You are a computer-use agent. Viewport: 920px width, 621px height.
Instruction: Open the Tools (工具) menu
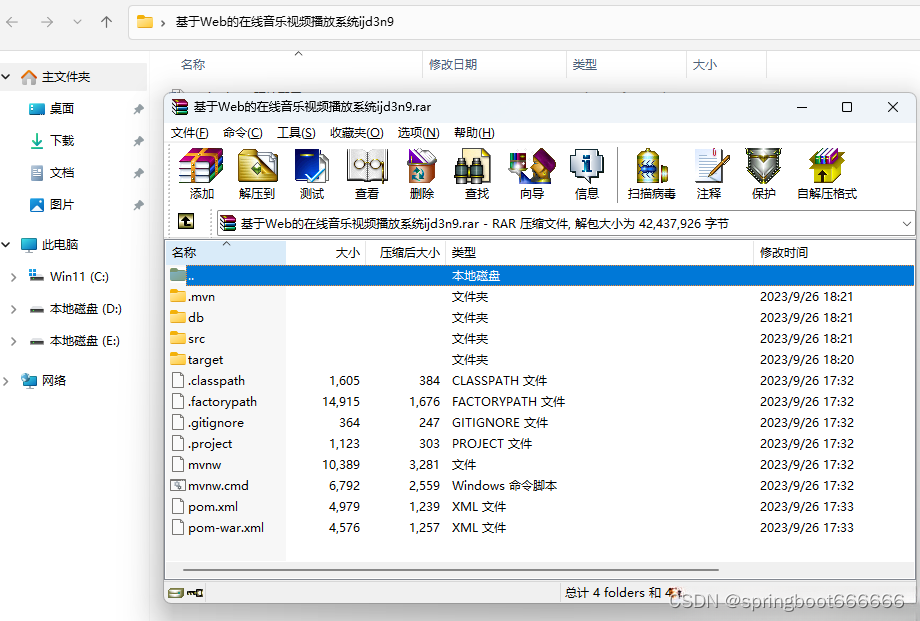pyautogui.click(x=296, y=133)
